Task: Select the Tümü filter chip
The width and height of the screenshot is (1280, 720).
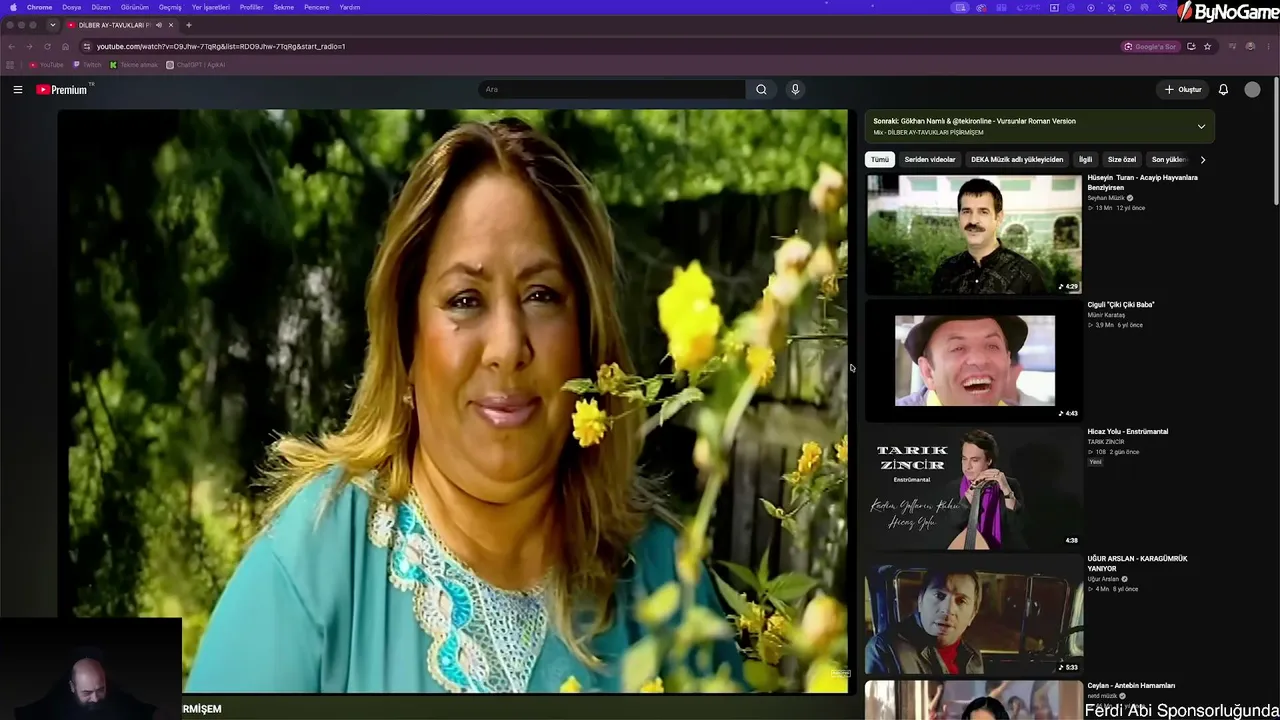Action: click(x=880, y=159)
